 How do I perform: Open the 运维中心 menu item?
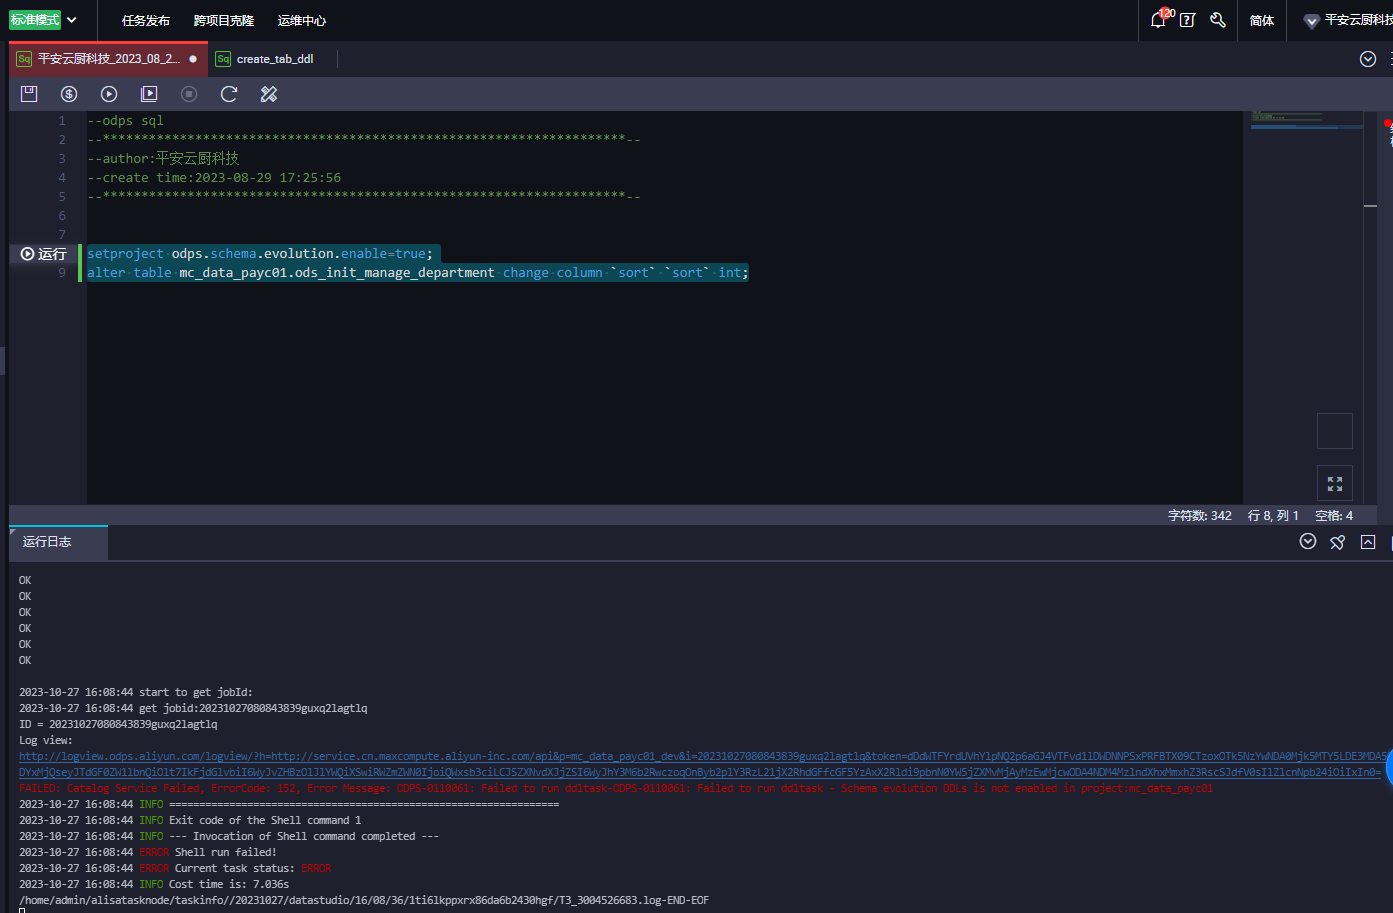point(302,20)
